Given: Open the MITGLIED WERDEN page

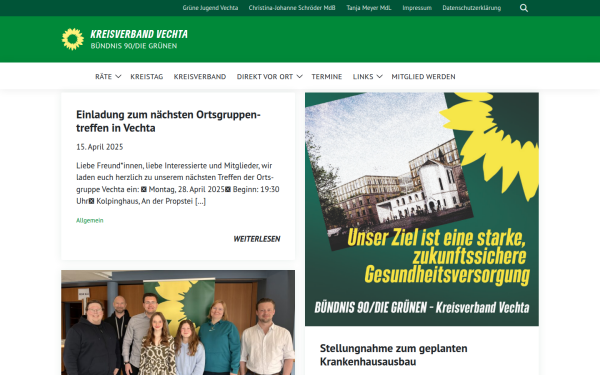Looking at the screenshot, I should click(423, 77).
